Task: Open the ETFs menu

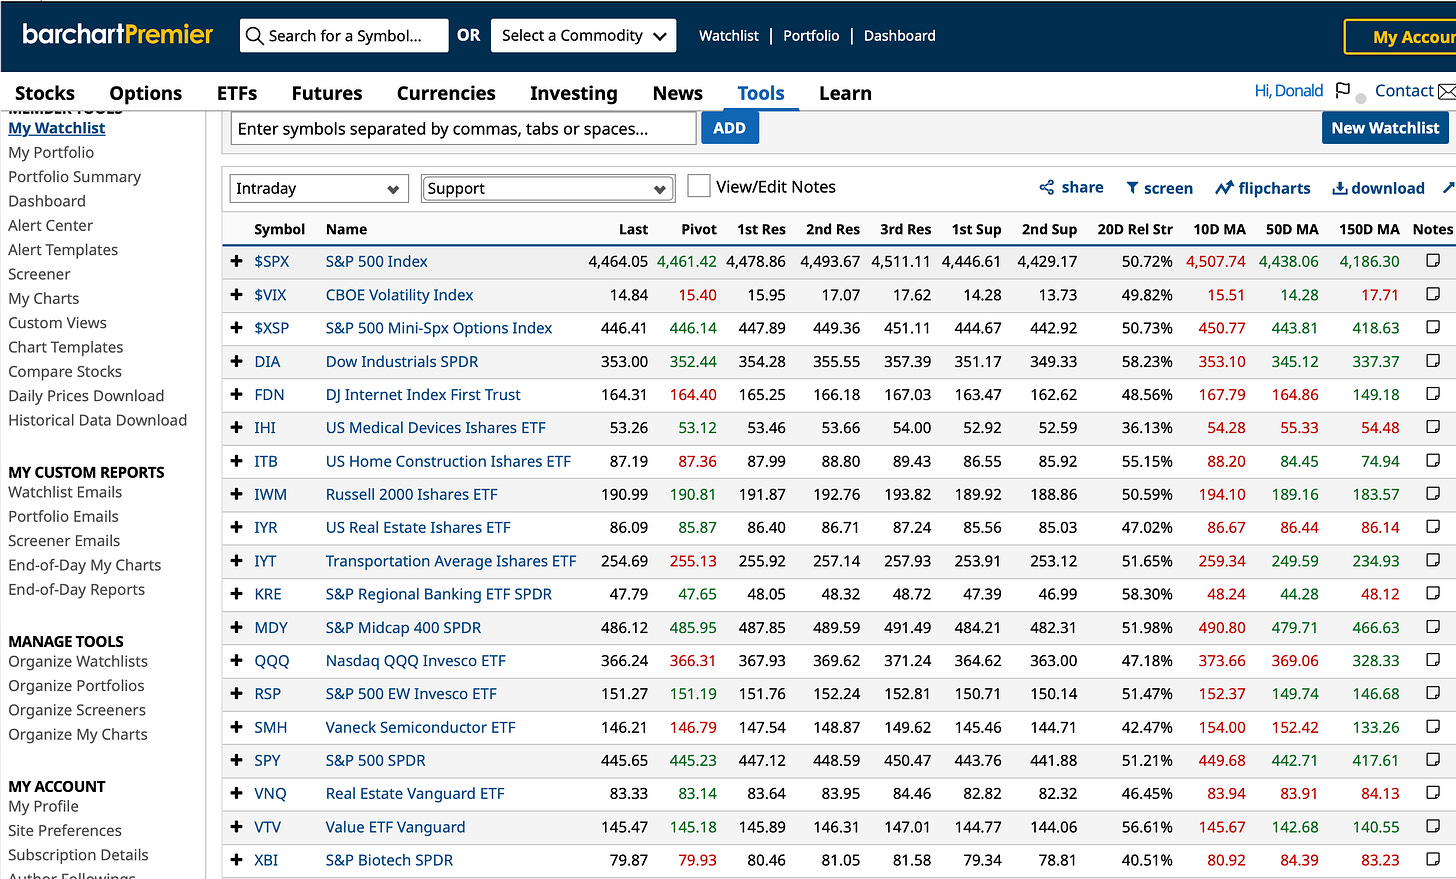Action: click(237, 93)
